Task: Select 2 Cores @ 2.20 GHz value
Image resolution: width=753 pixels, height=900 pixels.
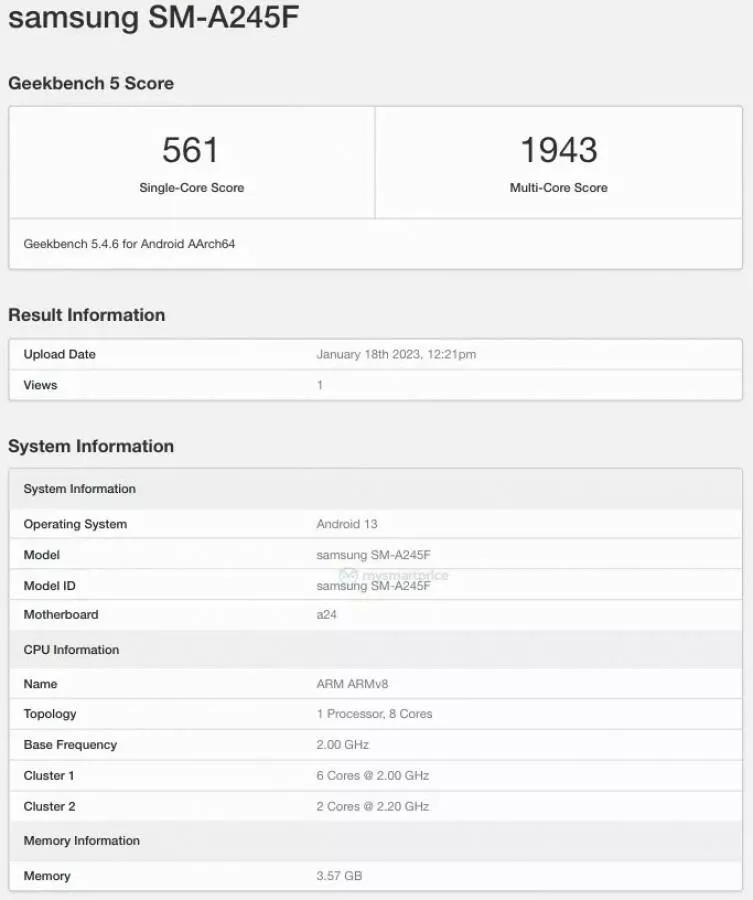Action: click(x=372, y=807)
